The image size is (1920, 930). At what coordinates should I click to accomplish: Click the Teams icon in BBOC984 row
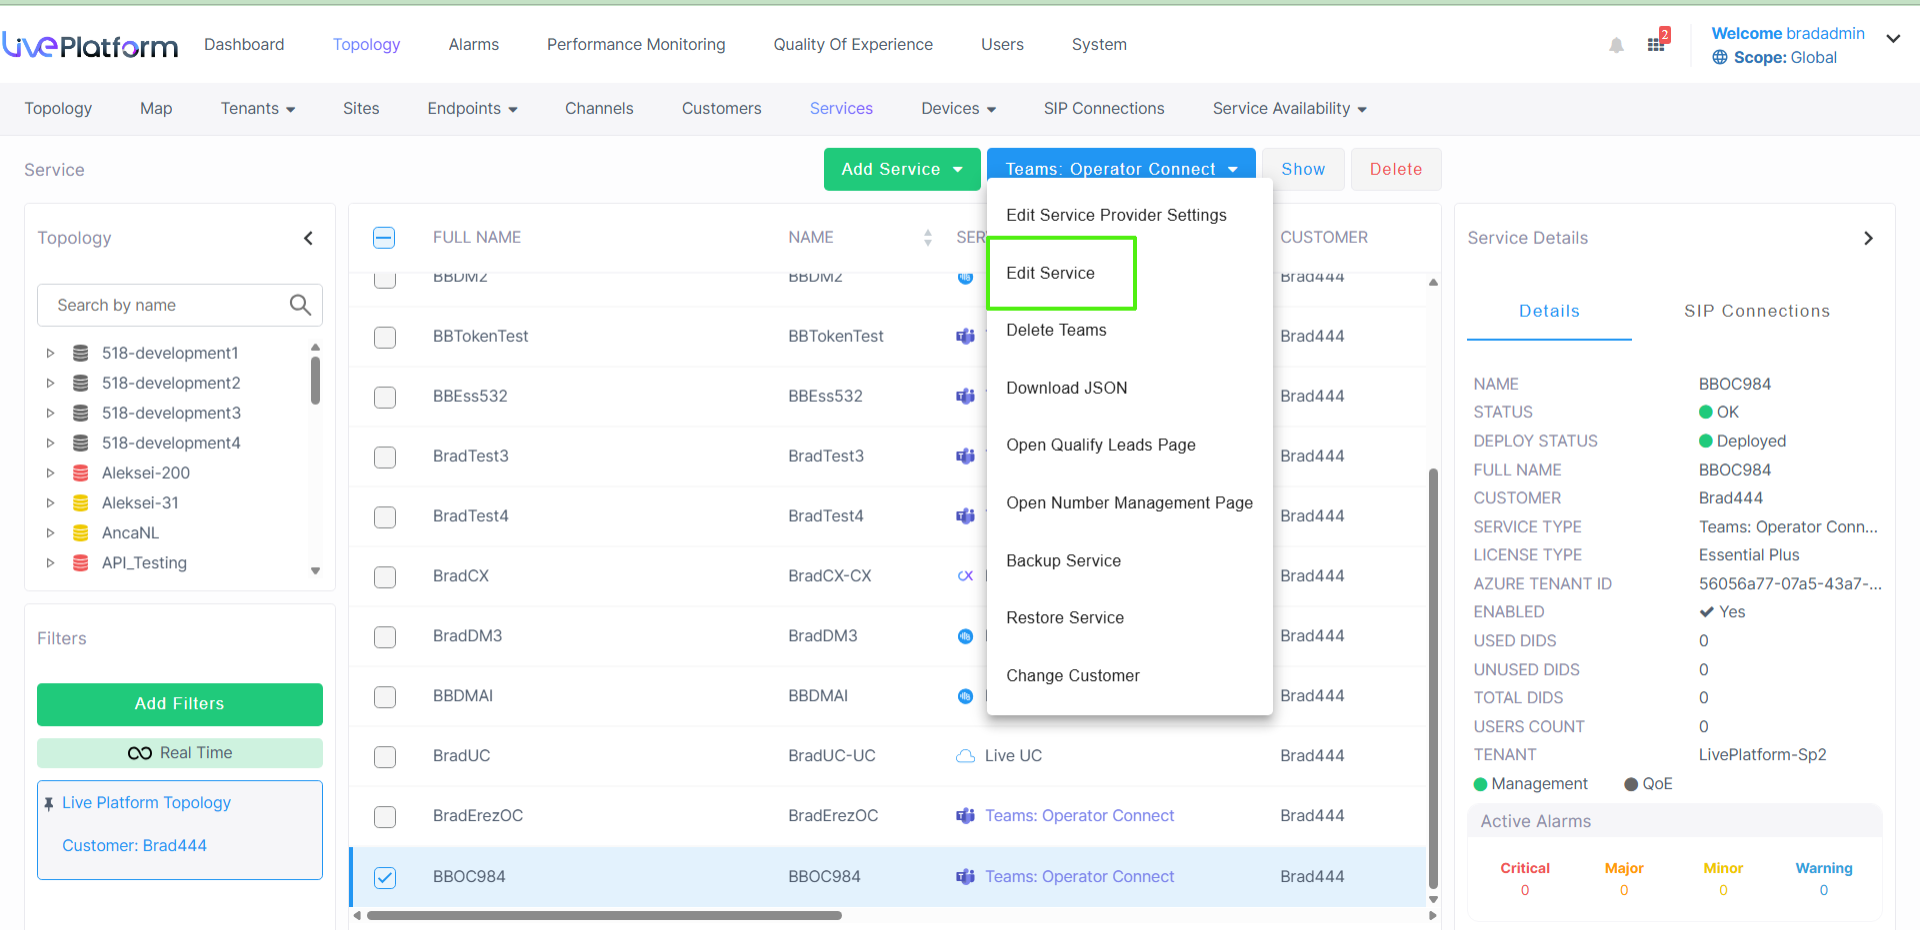coord(965,877)
